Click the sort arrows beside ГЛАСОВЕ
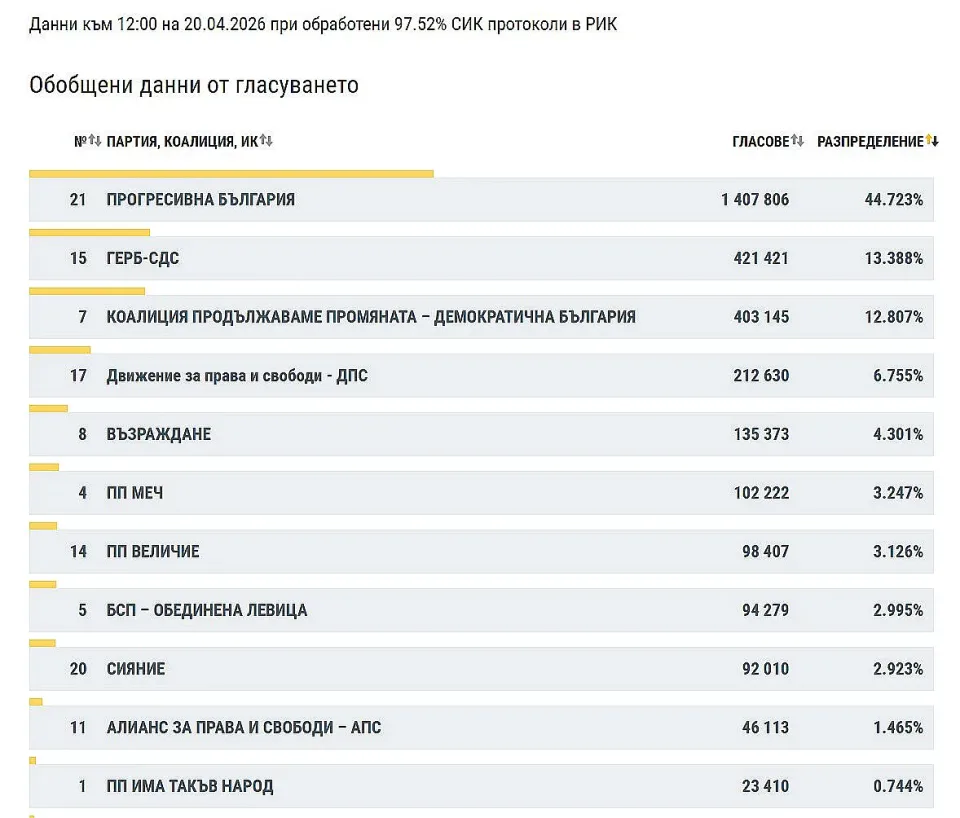Image resolution: width=960 pixels, height=818 pixels. click(x=797, y=141)
